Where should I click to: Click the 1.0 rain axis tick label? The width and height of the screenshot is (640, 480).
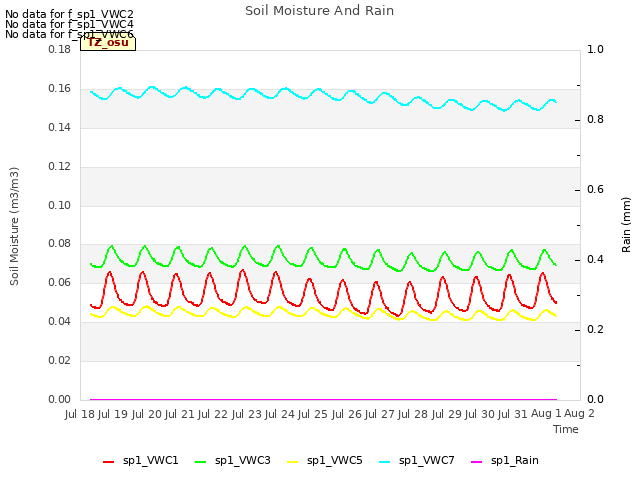pyautogui.click(x=596, y=49)
